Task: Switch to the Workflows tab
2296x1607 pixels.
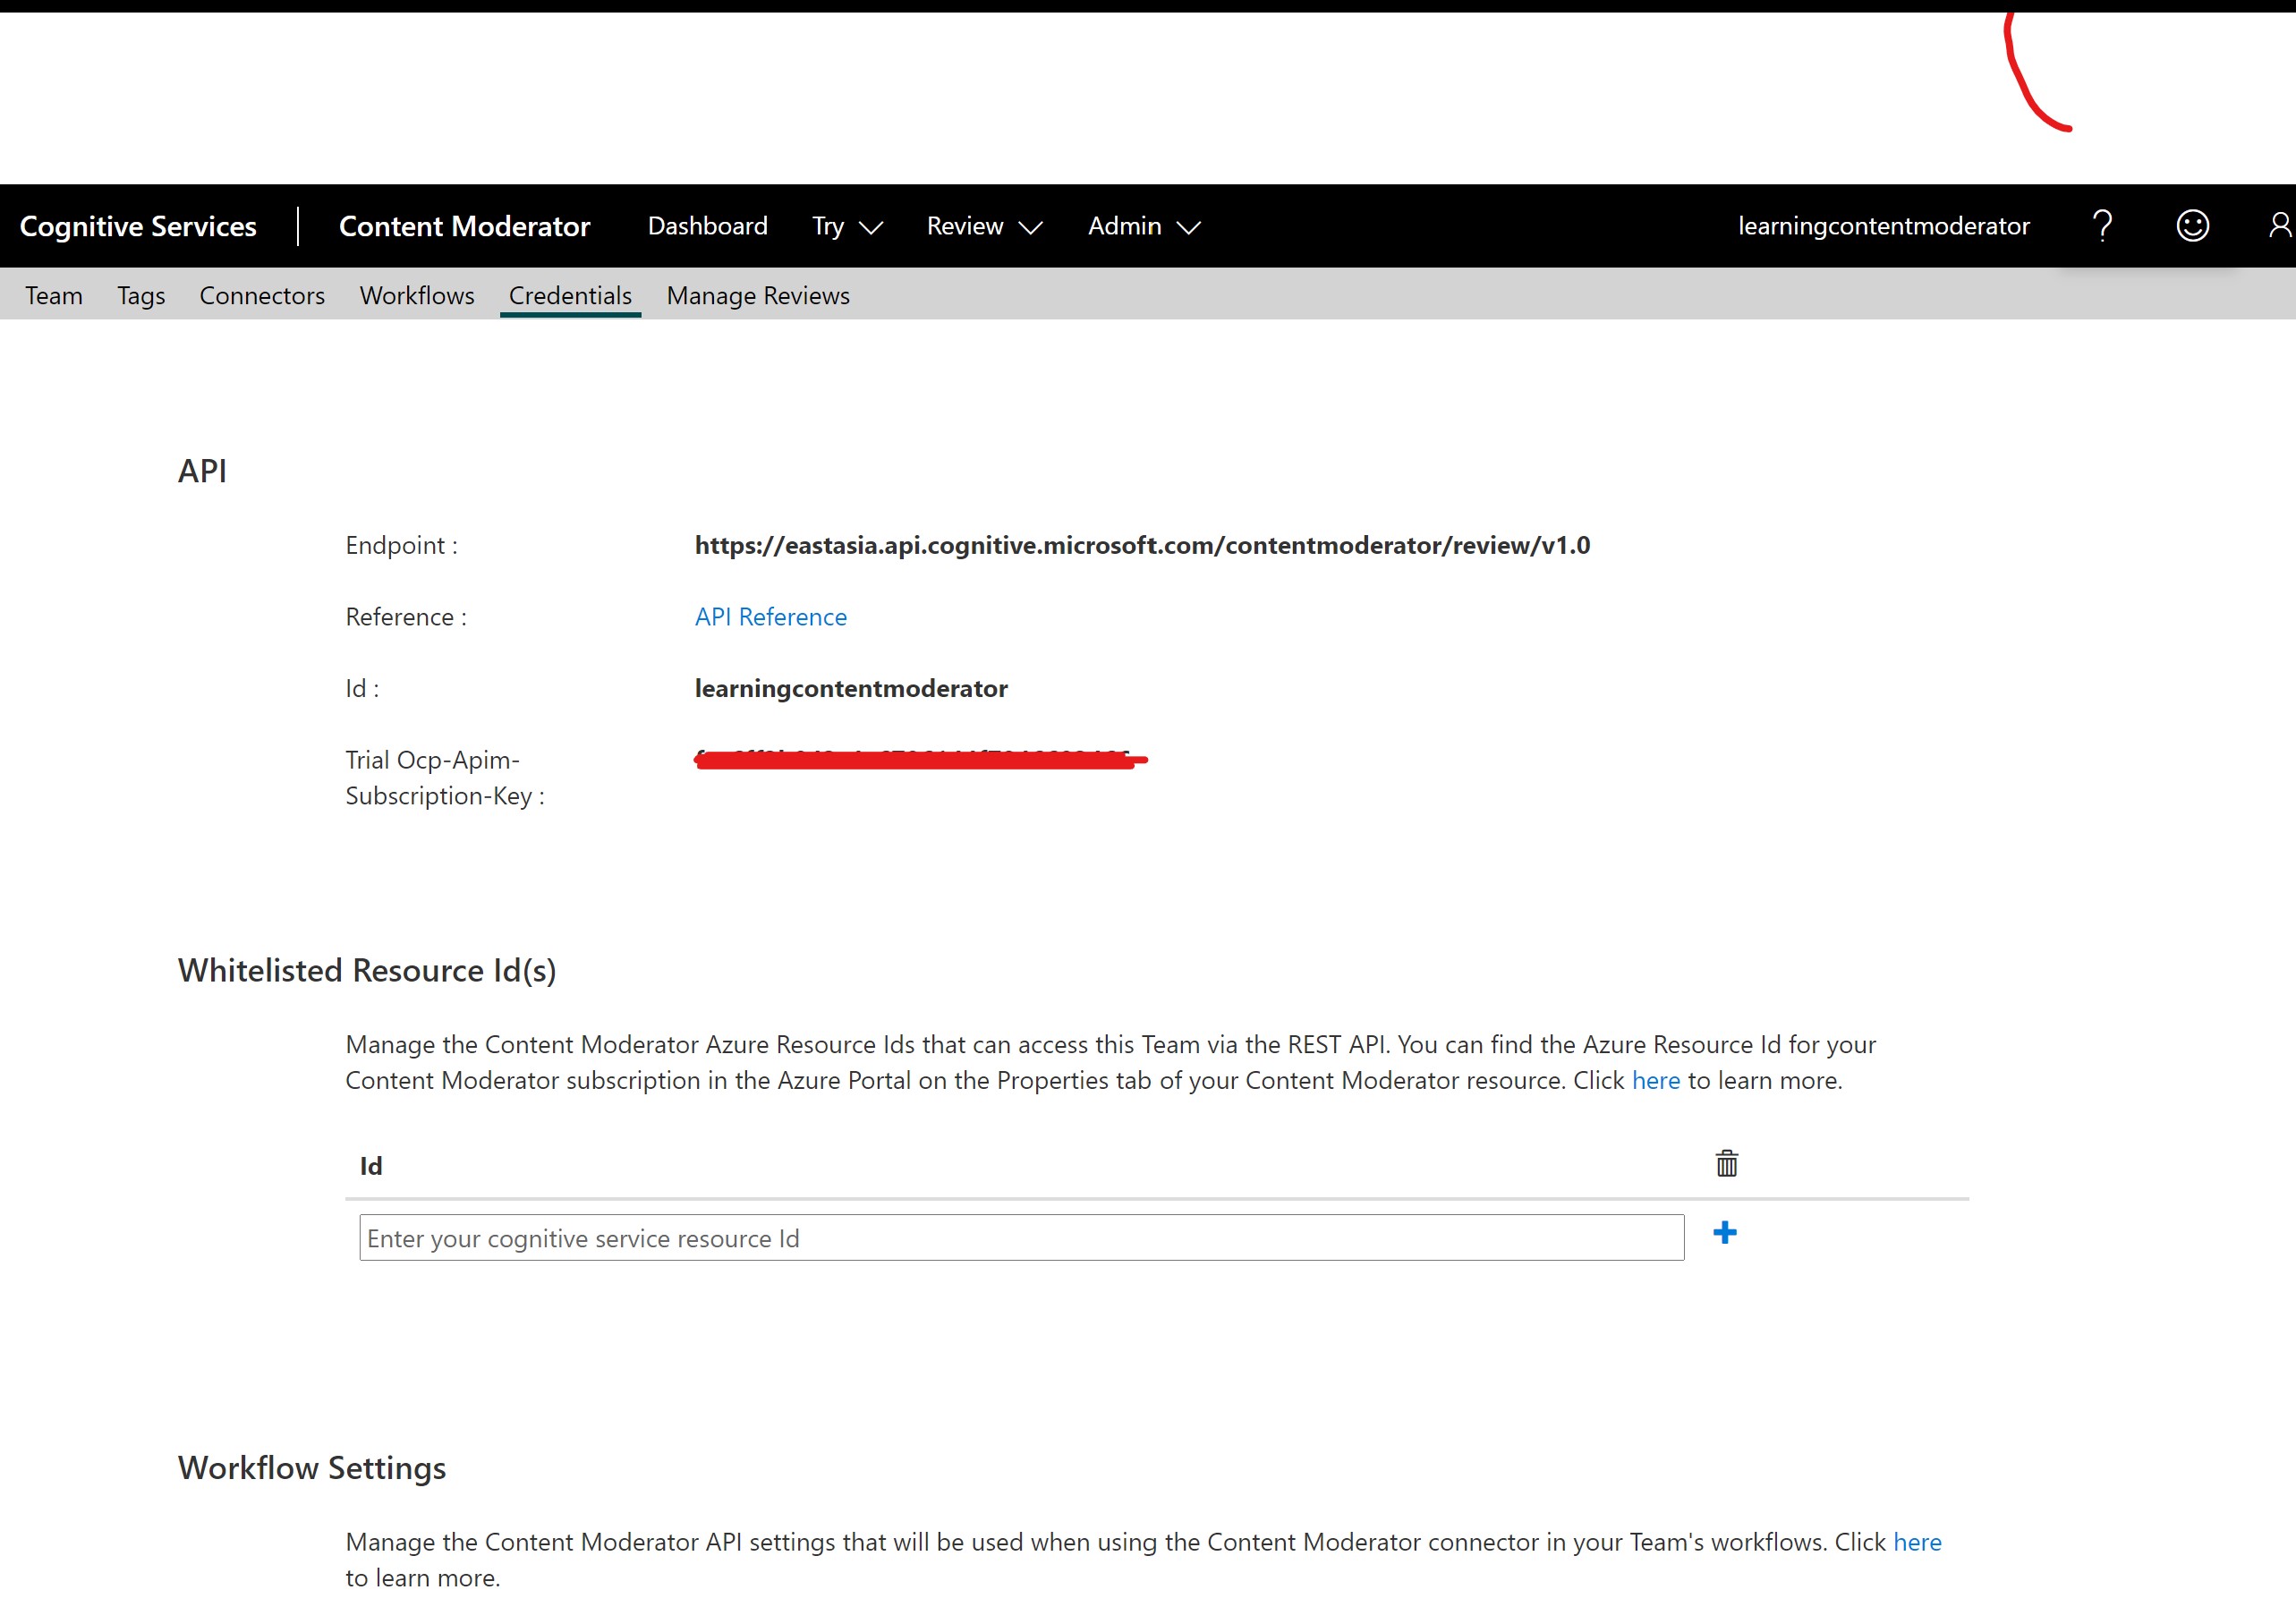Action: click(417, 295)
